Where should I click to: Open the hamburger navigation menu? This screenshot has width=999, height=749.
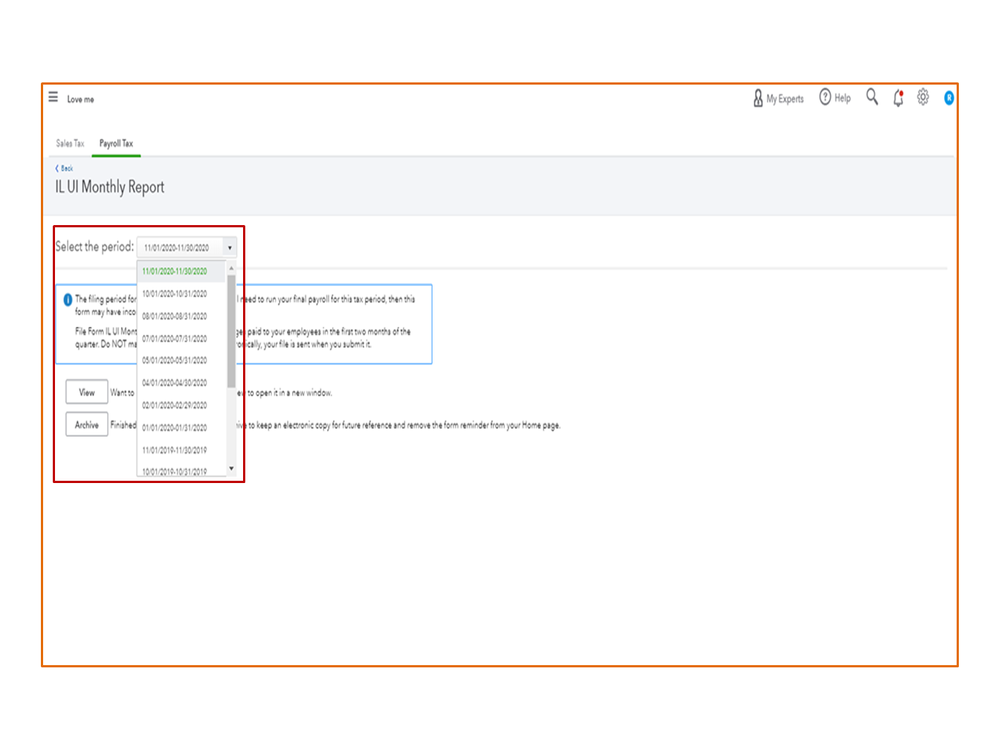click(x=53, y=97)
